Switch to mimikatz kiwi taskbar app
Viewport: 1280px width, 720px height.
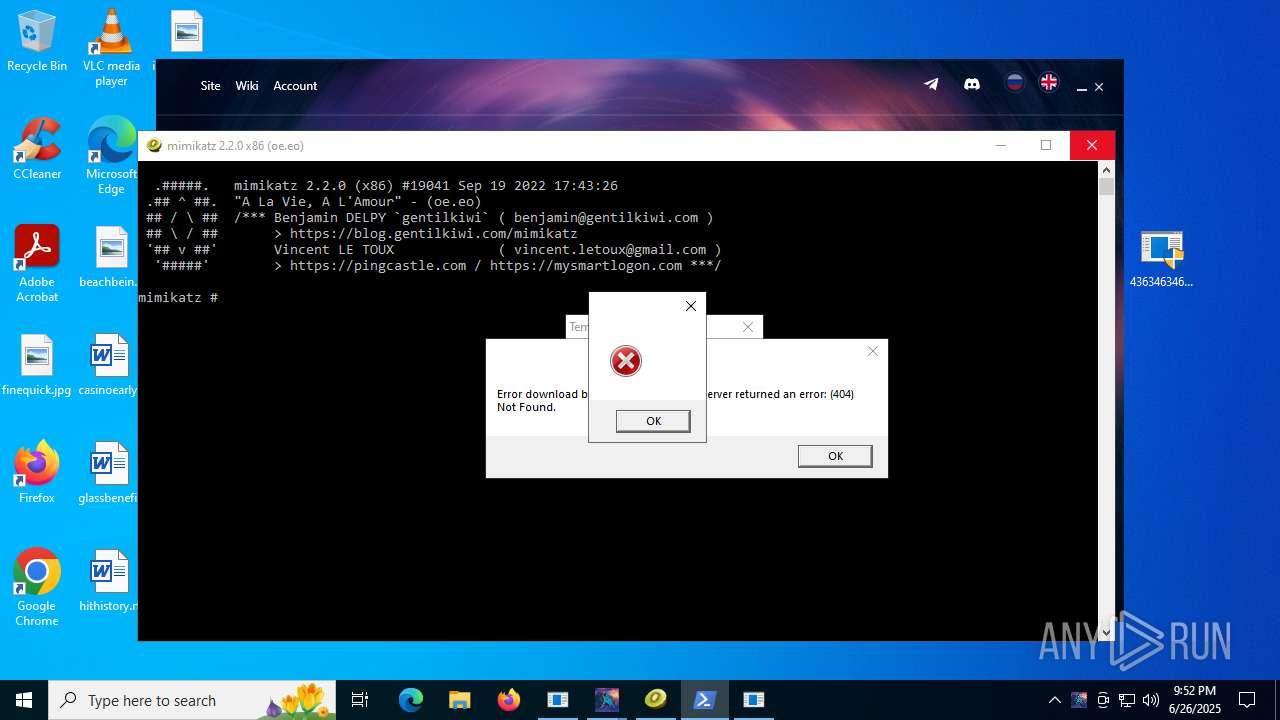pos(656,700)
